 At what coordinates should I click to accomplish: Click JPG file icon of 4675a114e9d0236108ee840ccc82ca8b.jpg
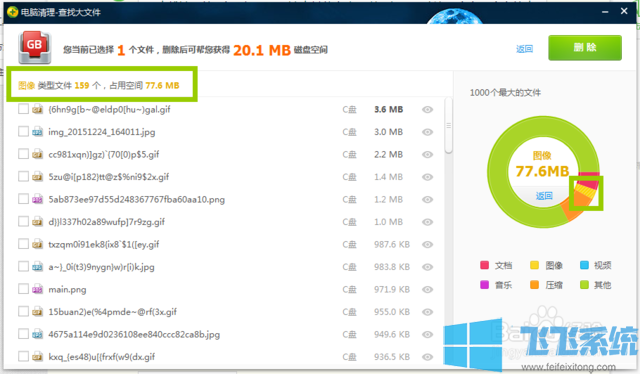pos(38,334)
